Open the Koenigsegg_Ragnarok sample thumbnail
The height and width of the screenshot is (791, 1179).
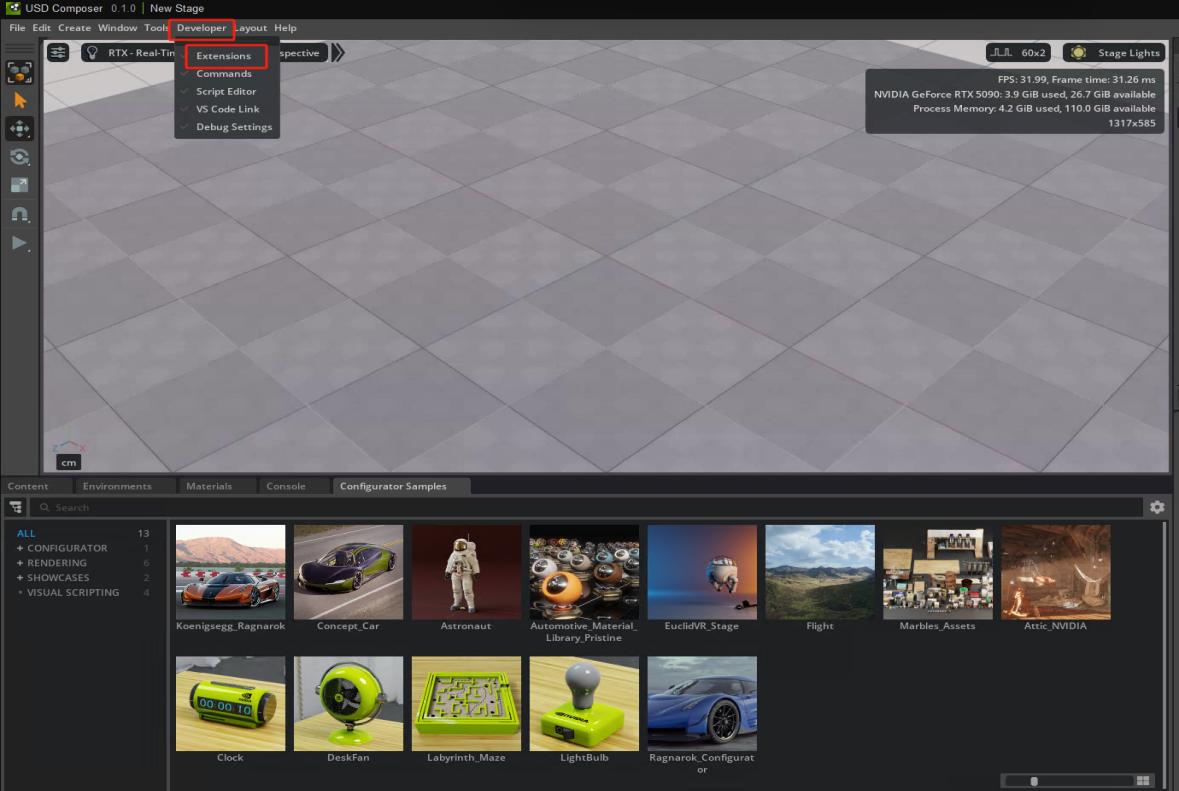(231, 572)
